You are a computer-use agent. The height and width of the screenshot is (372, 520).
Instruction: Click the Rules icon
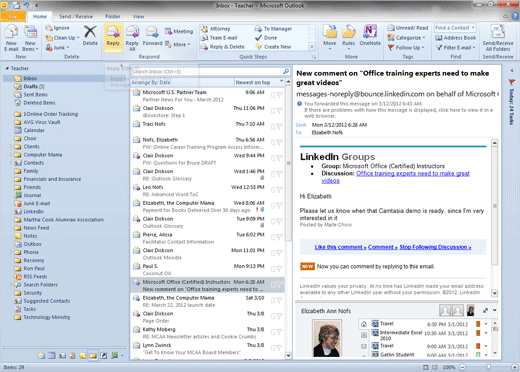click(x=349, y=32)
